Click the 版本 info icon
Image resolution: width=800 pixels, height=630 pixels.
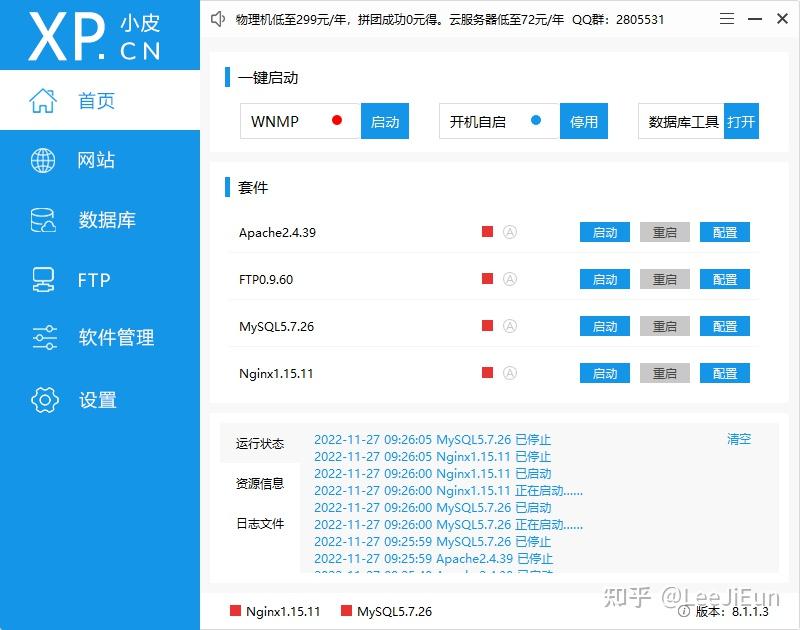click(x=684, y=611)
